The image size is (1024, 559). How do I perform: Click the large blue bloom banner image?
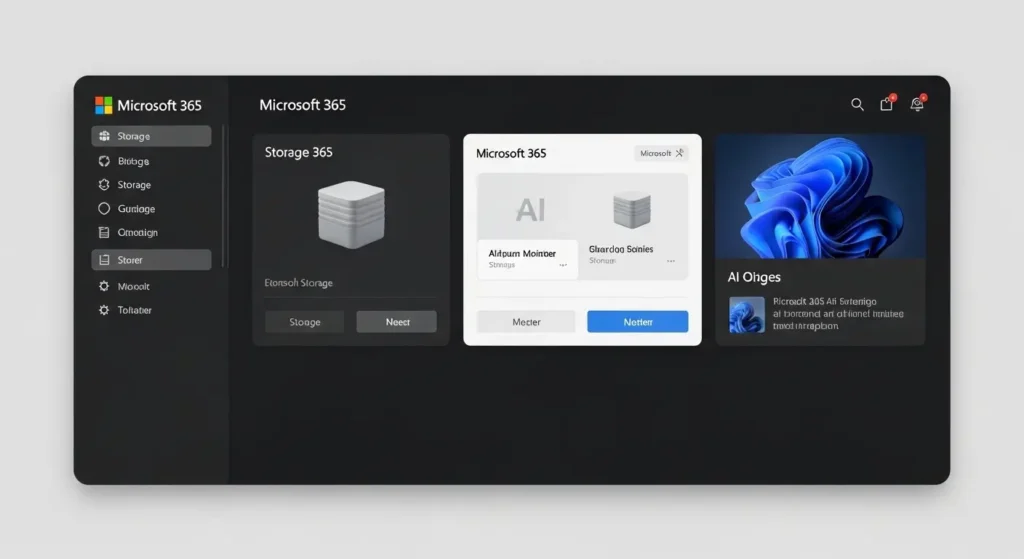(820, 197)
